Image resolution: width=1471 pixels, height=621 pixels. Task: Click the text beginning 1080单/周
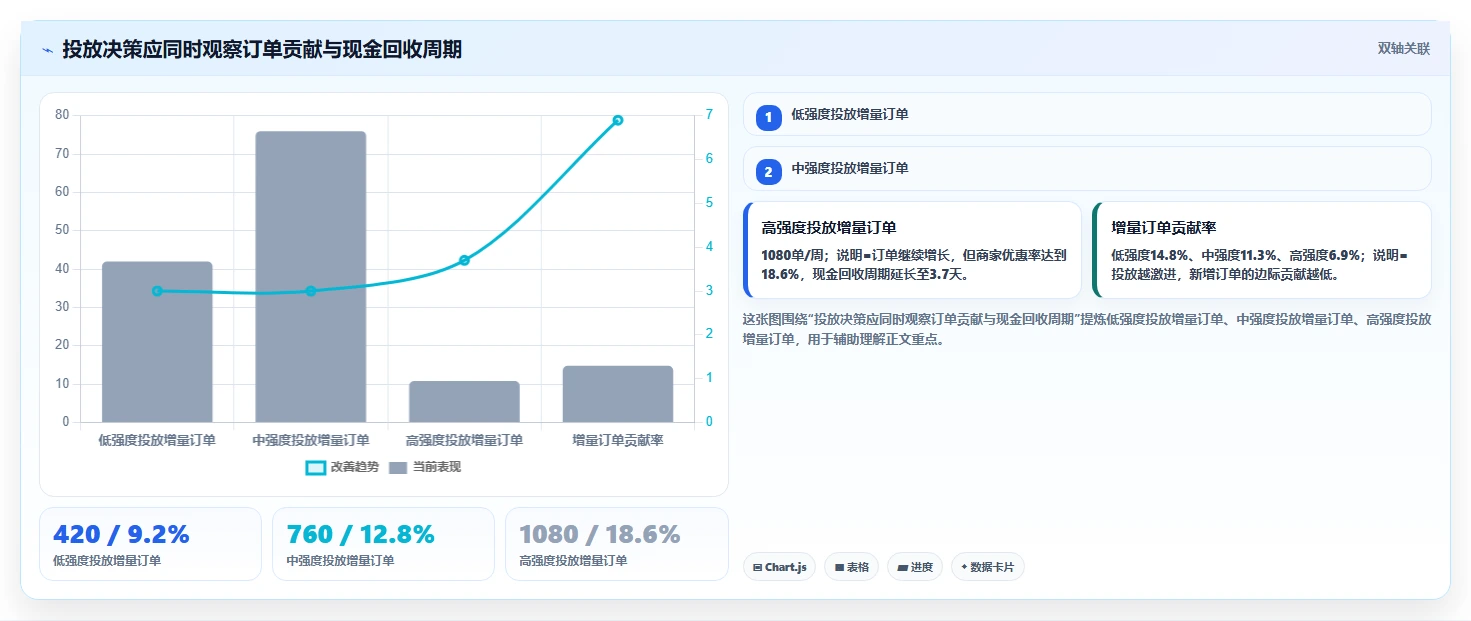914,264
